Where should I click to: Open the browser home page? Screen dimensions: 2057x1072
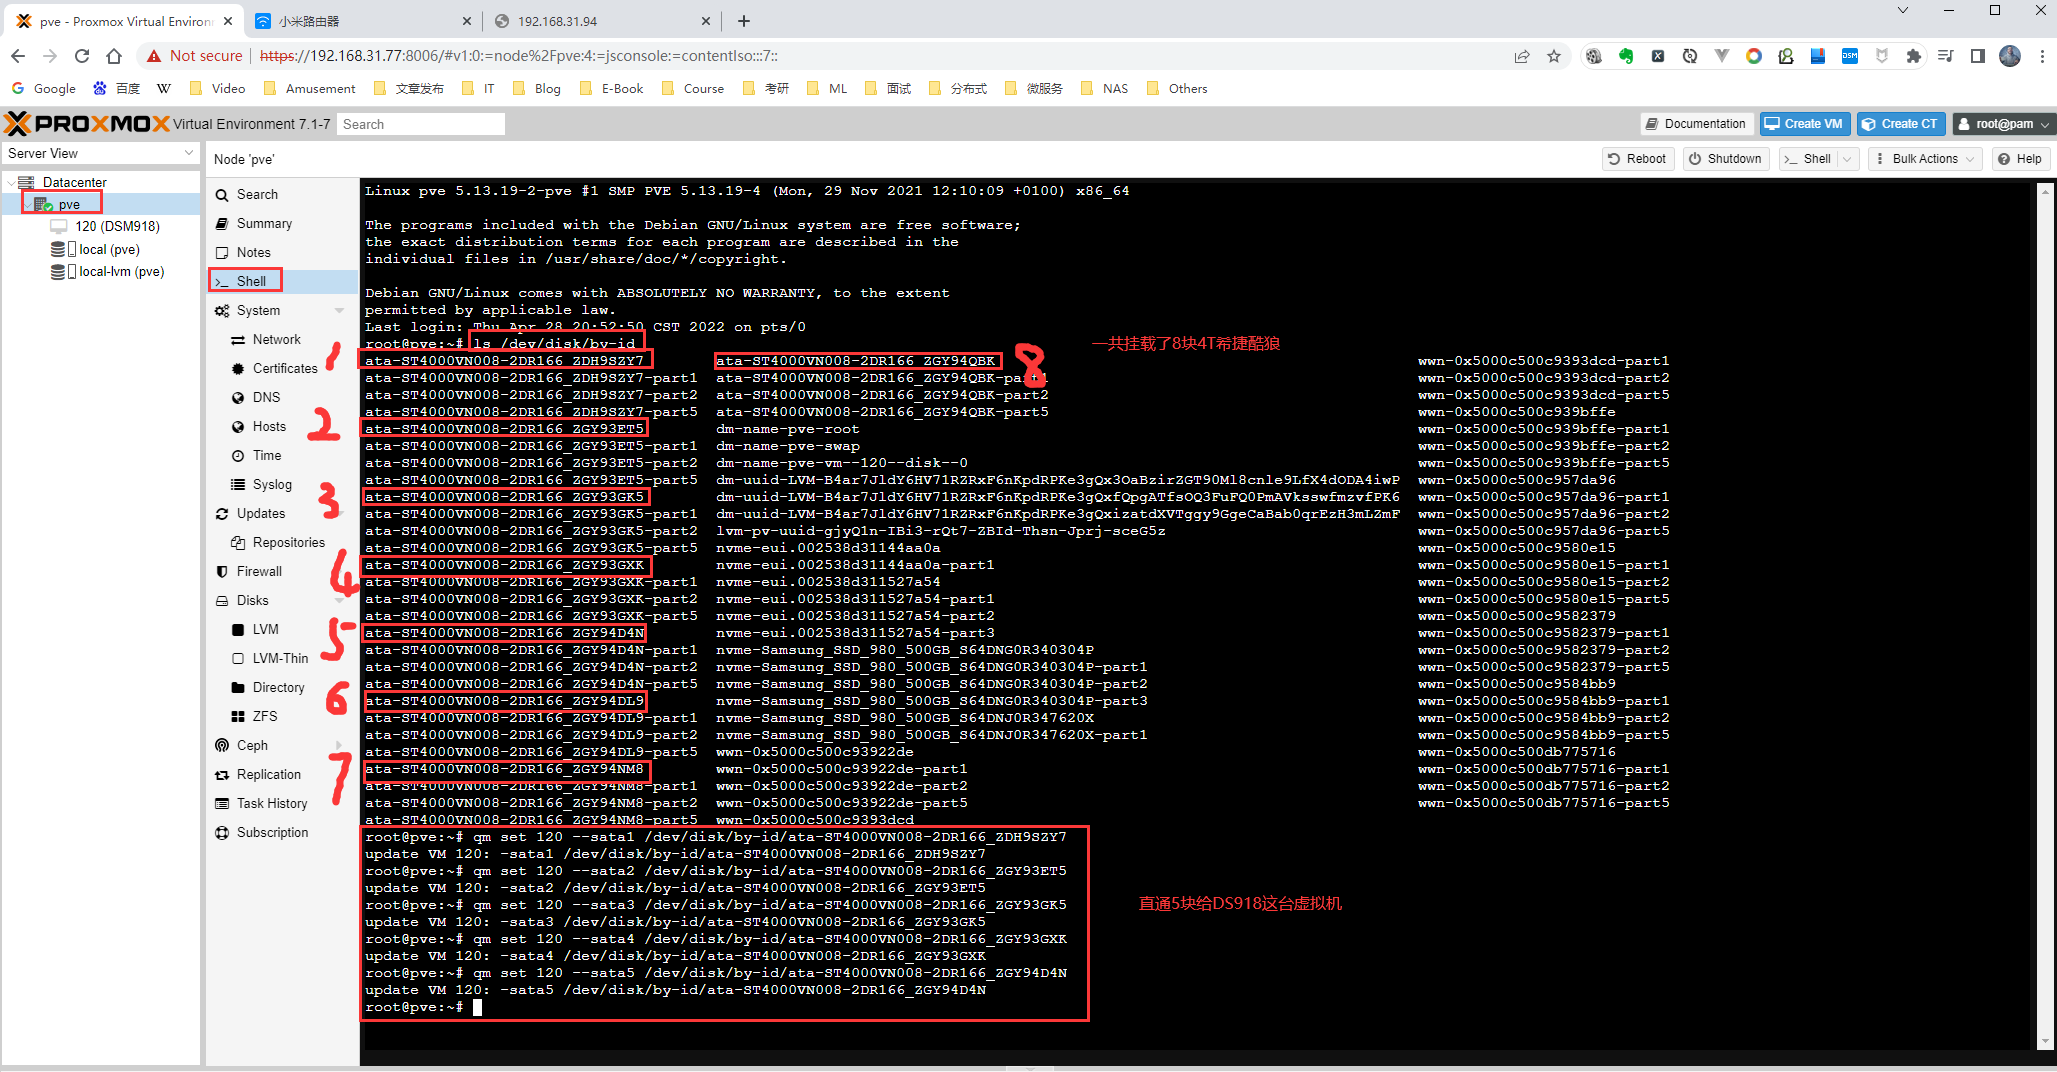tap(114, 56)
